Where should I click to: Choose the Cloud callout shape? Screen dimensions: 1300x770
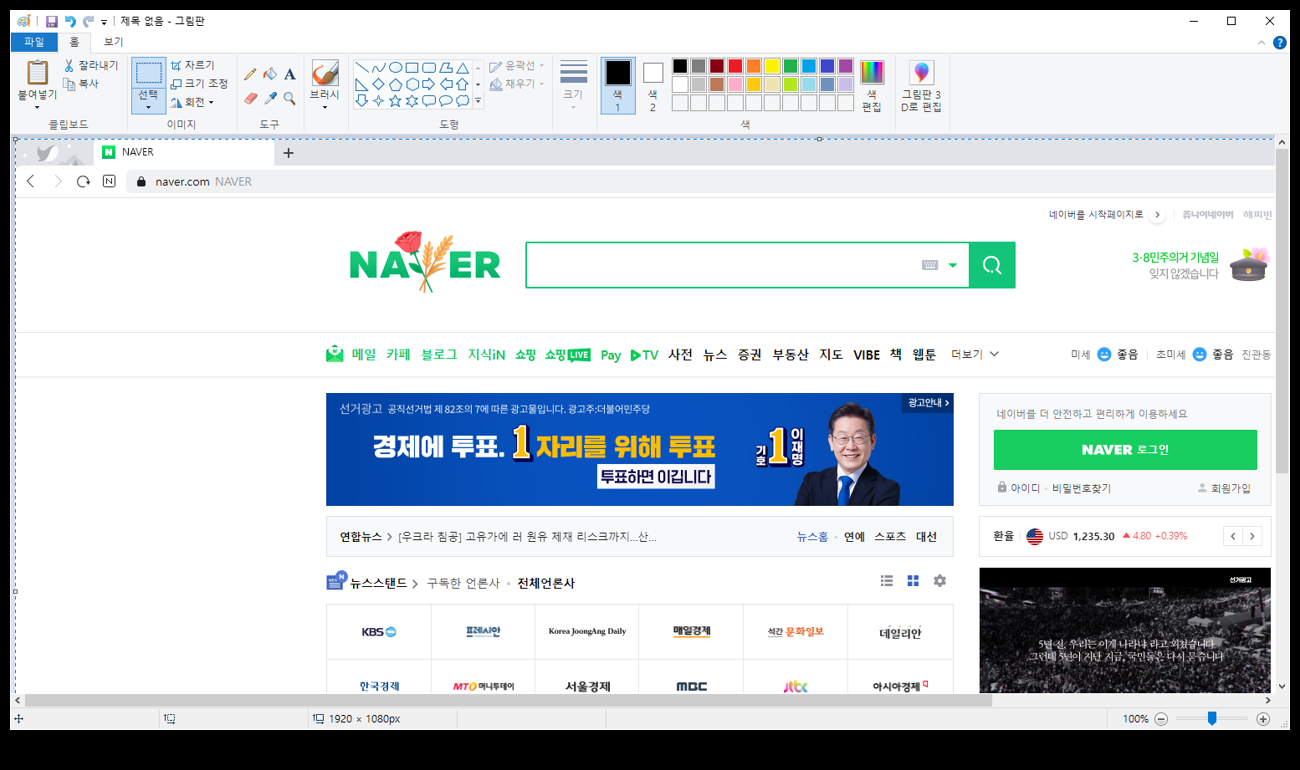(x=462, y=100)
